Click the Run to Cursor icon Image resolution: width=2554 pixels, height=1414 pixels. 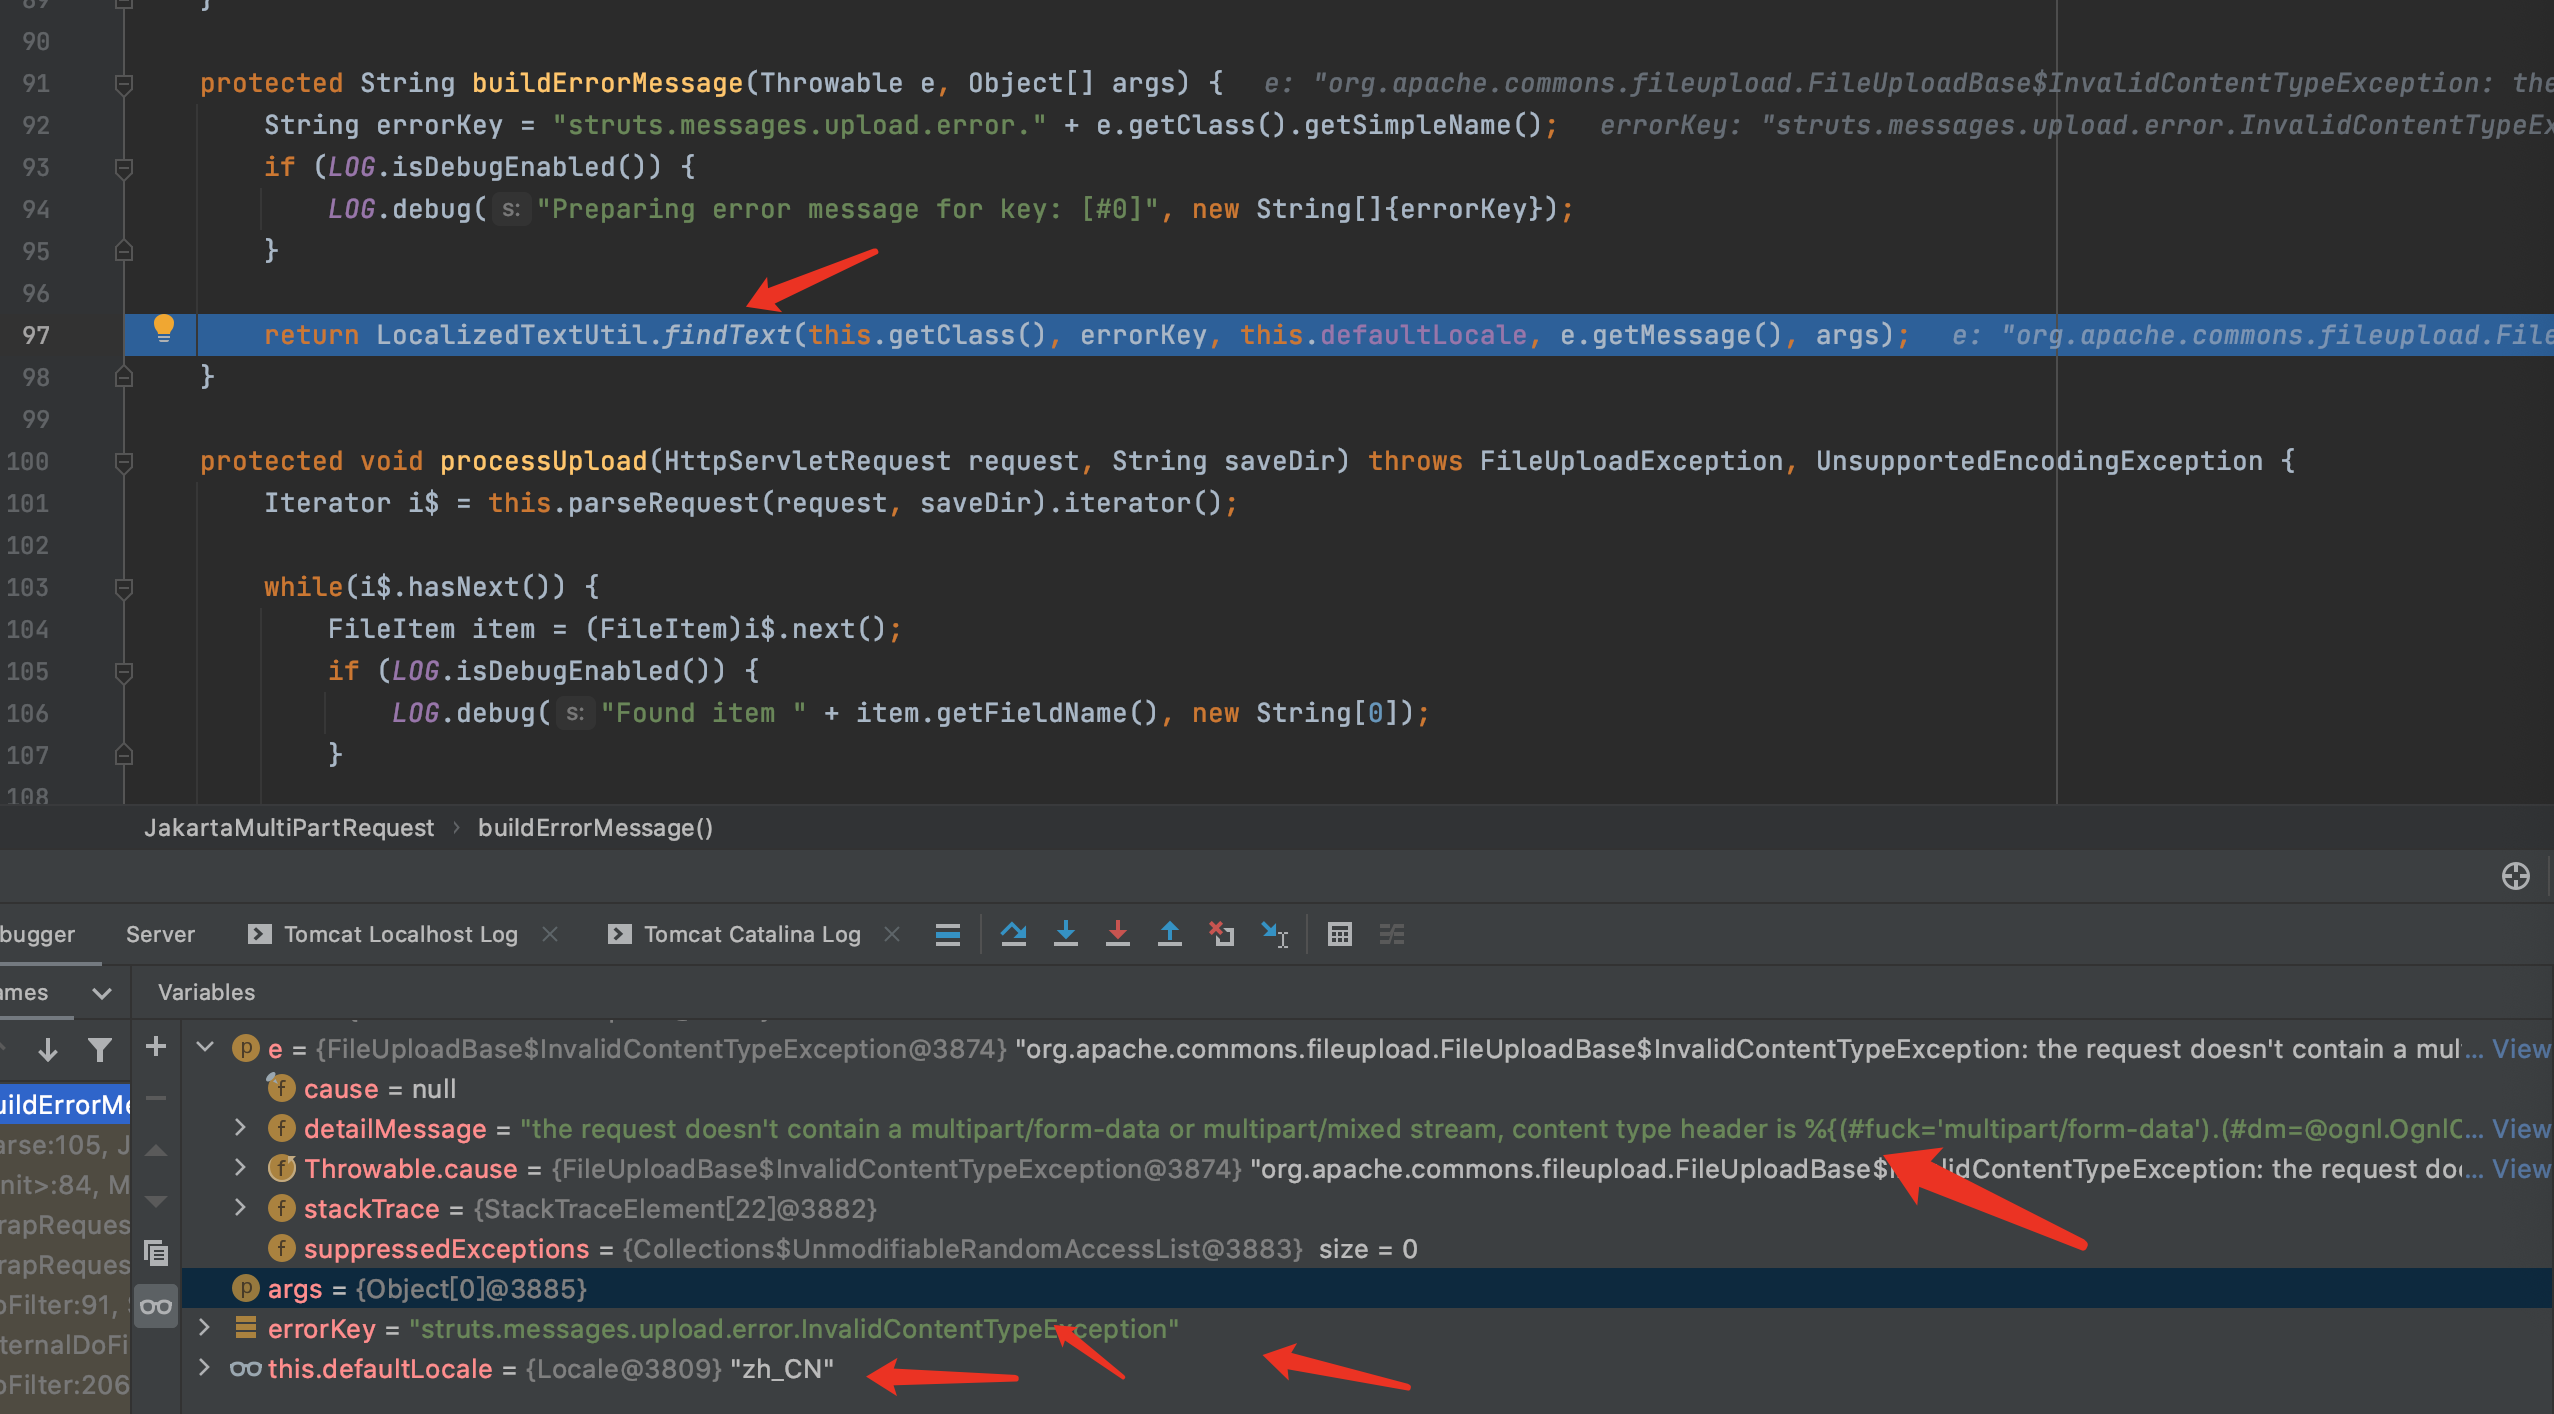[x=1274, y=934]
